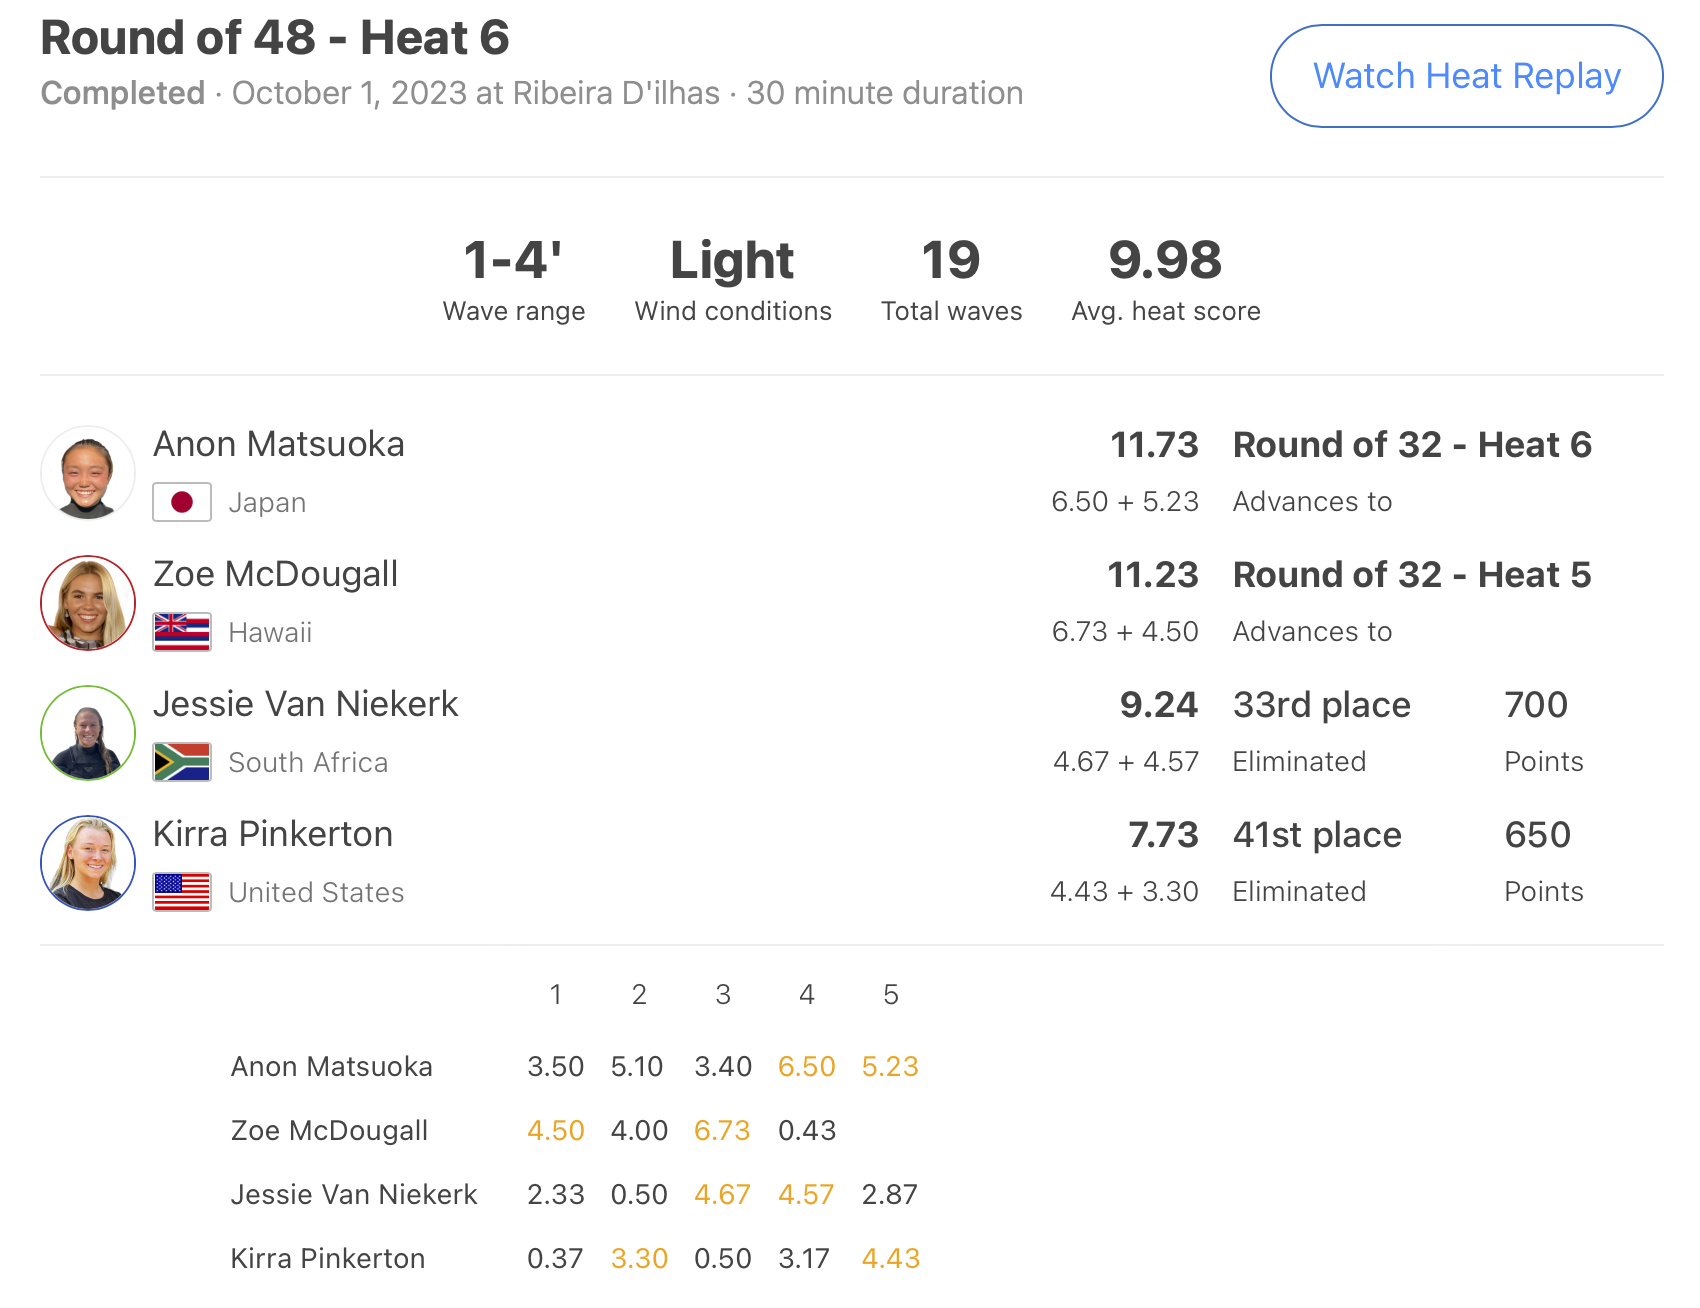Open Zoe McDougall's profile photo
Image resolution: width=1700 pixels, height=1308 pixels.
(88, 603)
